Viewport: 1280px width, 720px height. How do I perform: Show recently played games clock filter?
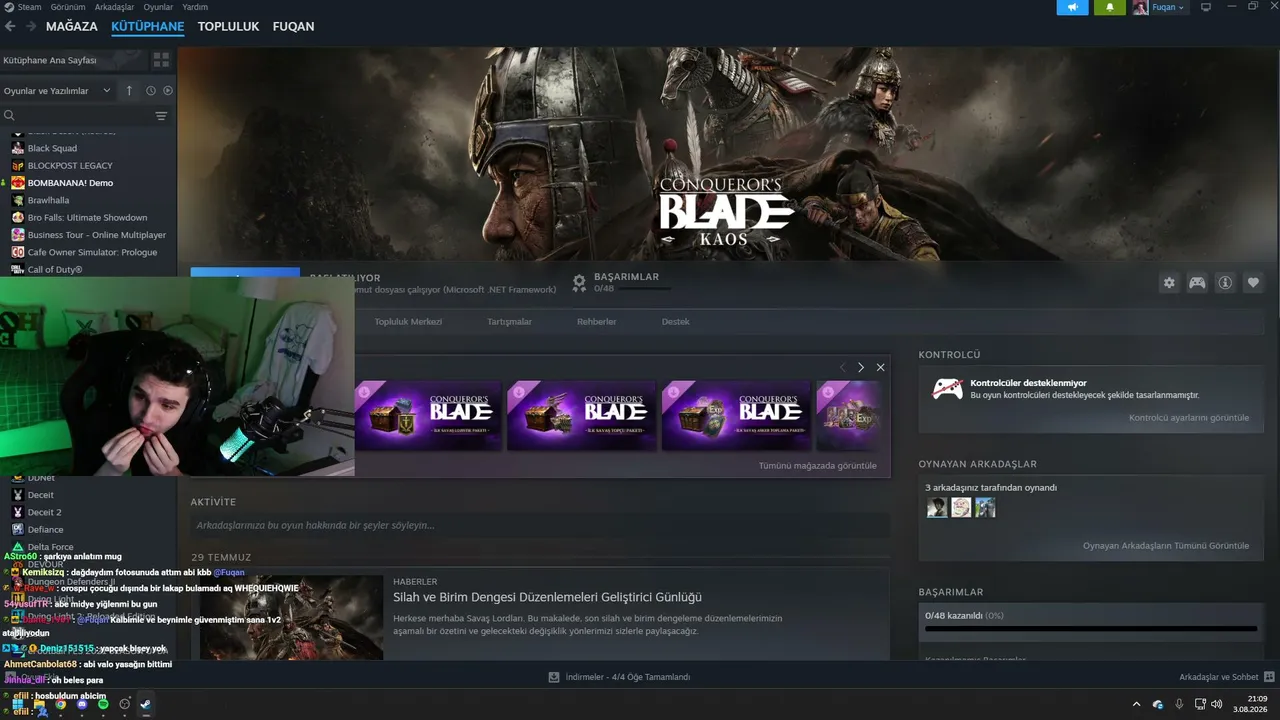tap(151, 91)
